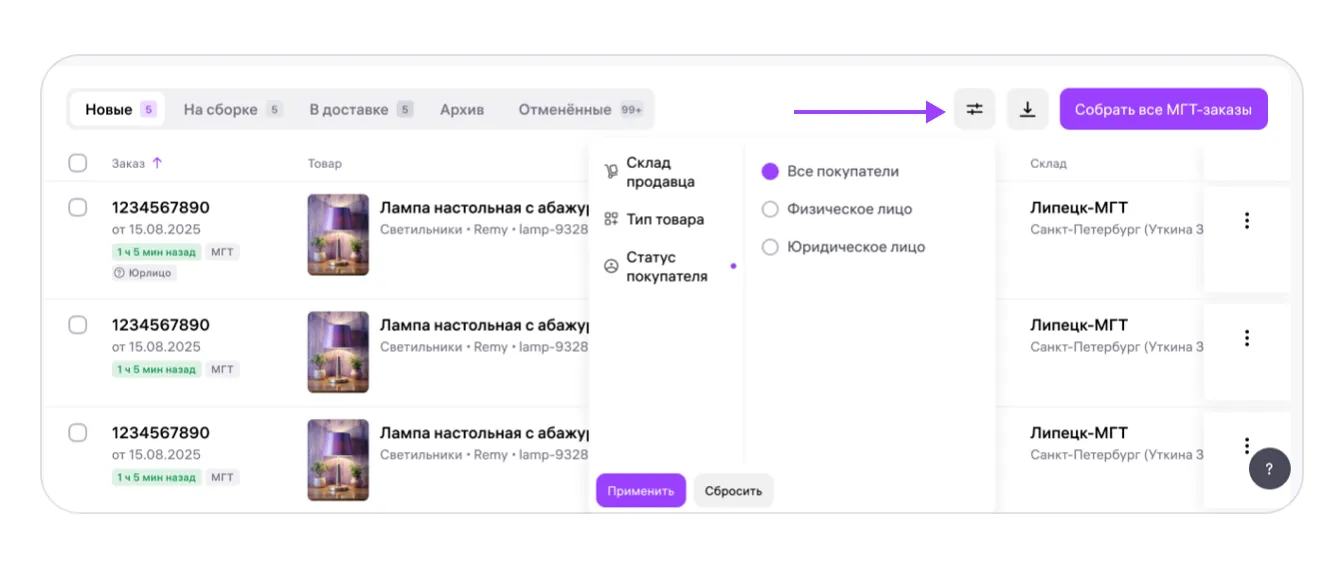Open the filters settings icon
The image size is (1344, 568).
pyautogui.click(x=974, y=109)
